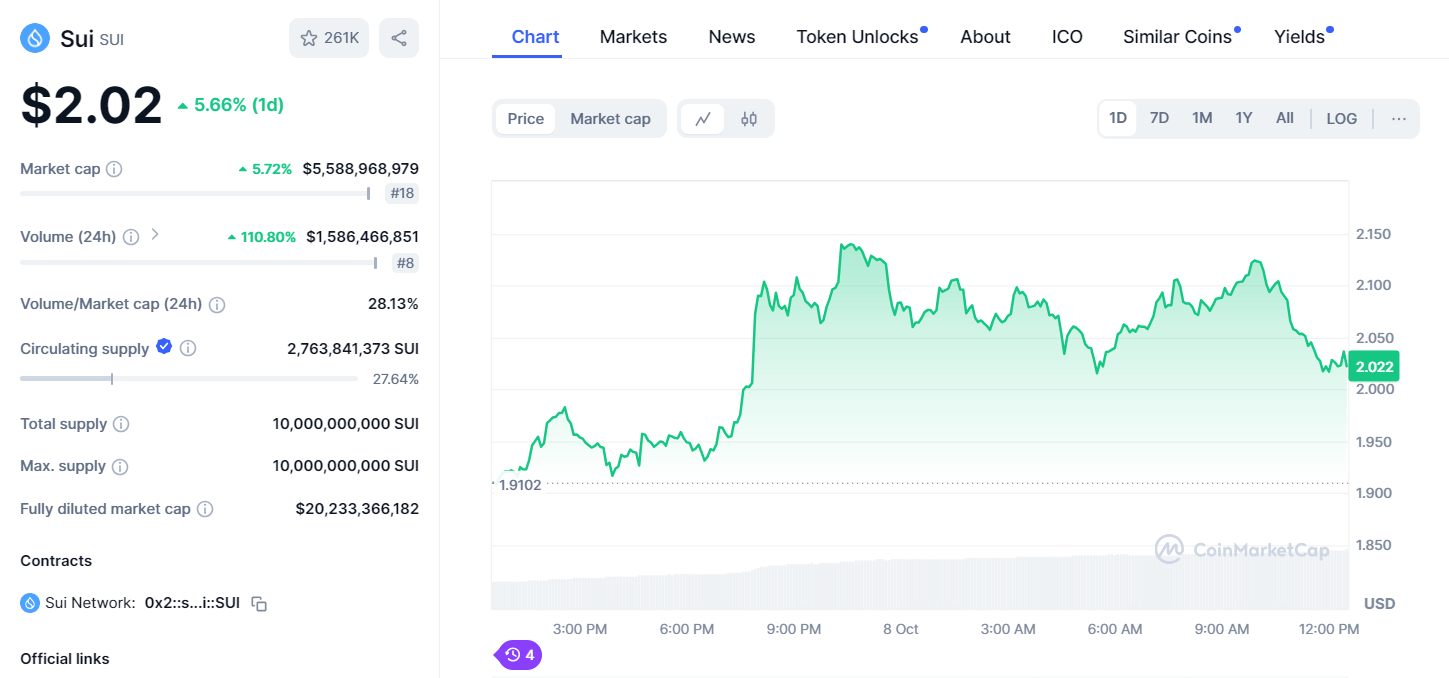Set chart range to 1Y
The width and height of the screenshot is (1449, 678).
[x=1244, y=119]
